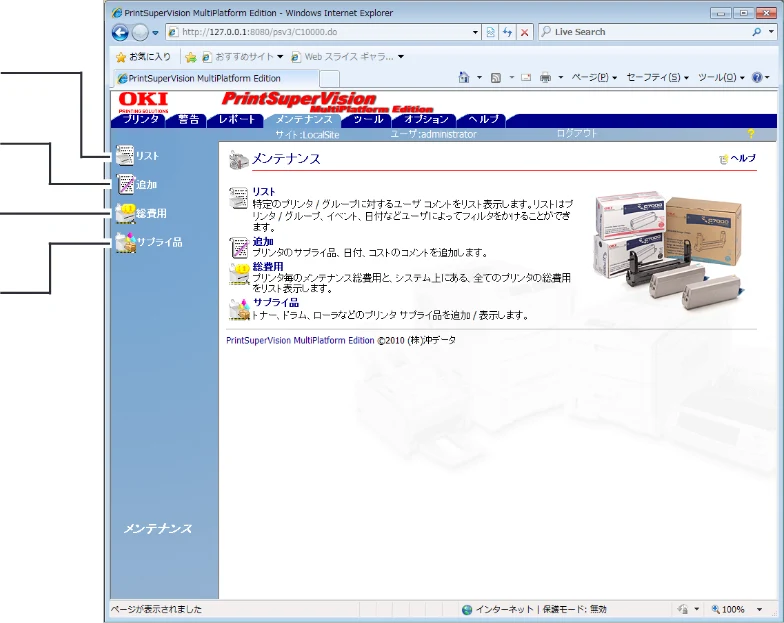784x623 pixels.
Task: Select the メンテナンス tab
Action: [x=304, y=120]
